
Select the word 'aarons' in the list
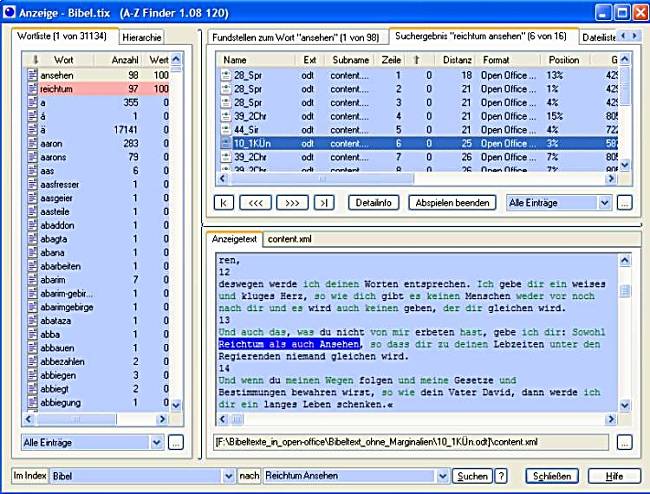[x=53, y=157]
